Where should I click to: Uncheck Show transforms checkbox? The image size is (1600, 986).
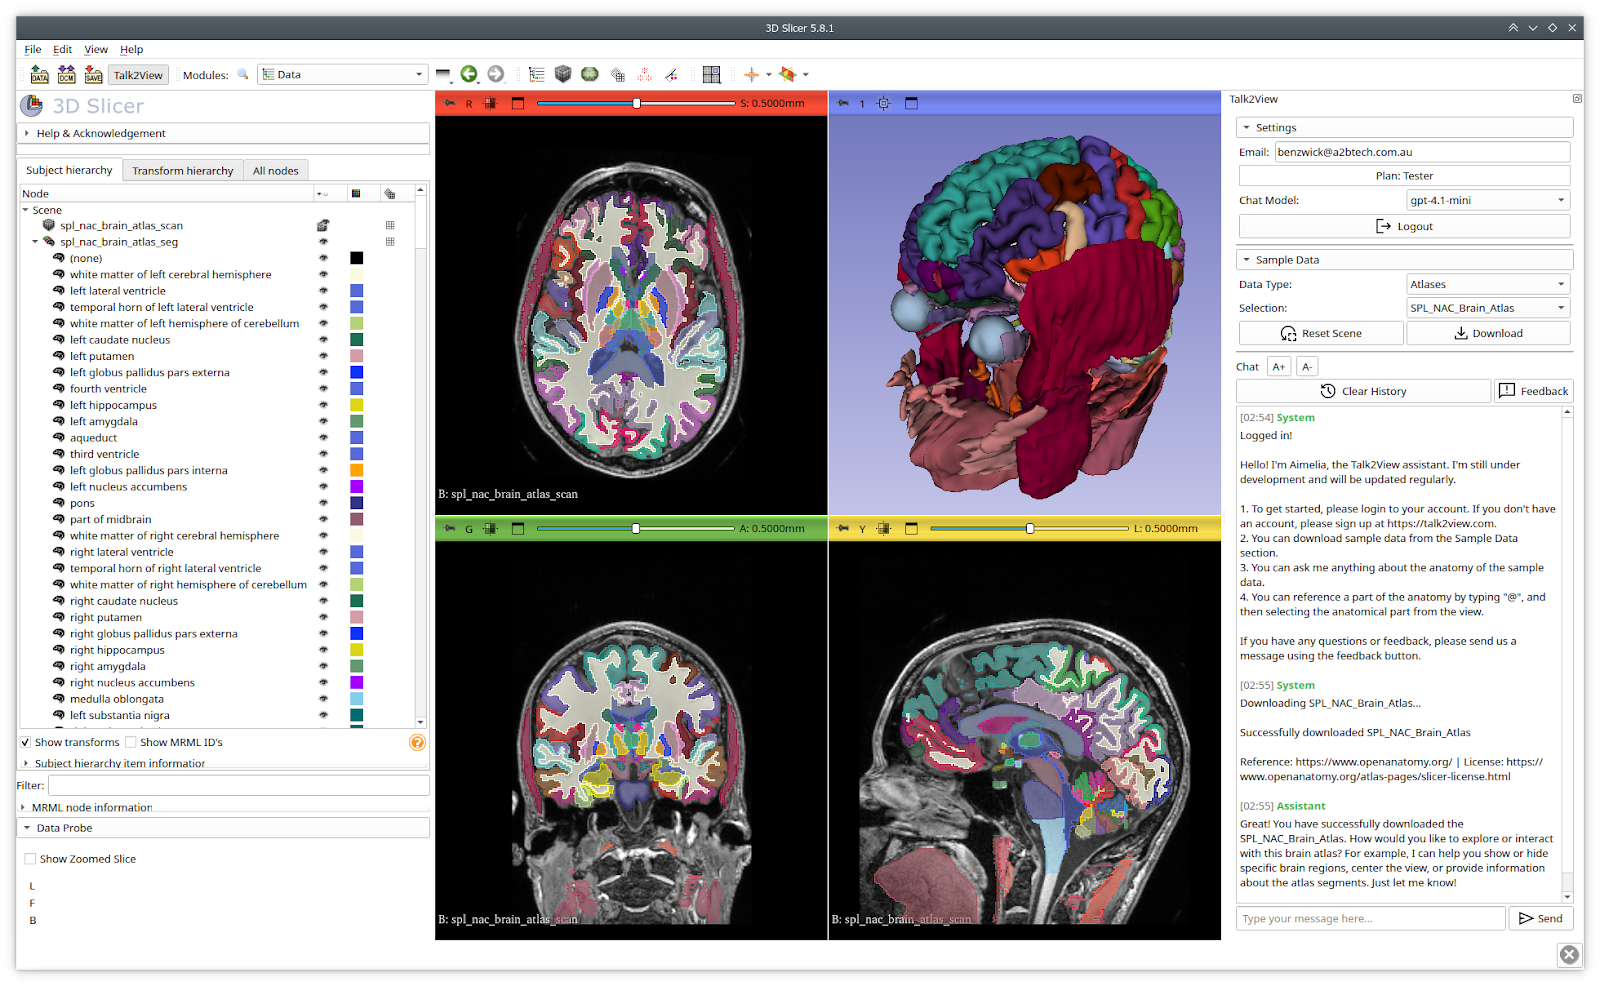(x=25, y=743)
